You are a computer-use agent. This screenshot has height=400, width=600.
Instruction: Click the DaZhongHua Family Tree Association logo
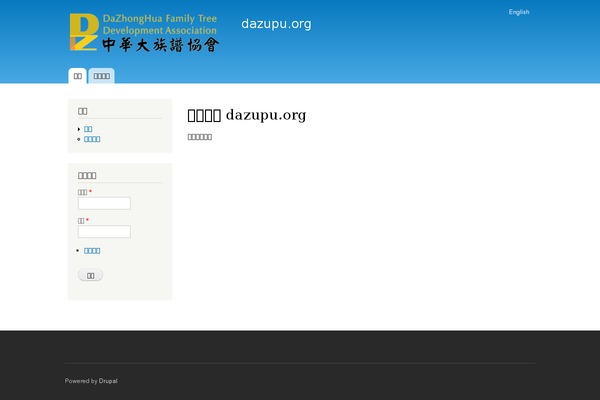tap(144, 33)
